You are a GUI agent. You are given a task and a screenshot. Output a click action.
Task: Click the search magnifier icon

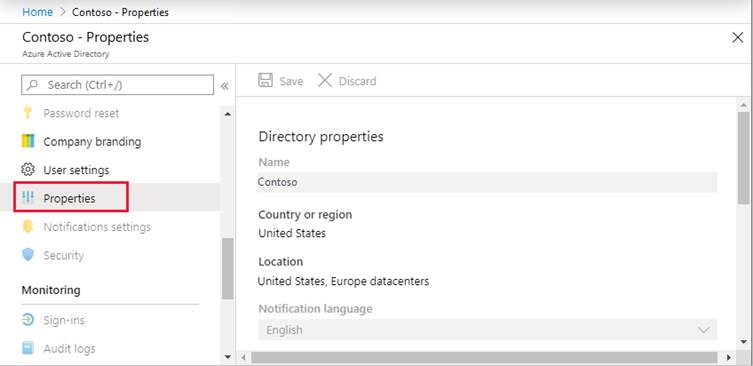tap(32, 85)
